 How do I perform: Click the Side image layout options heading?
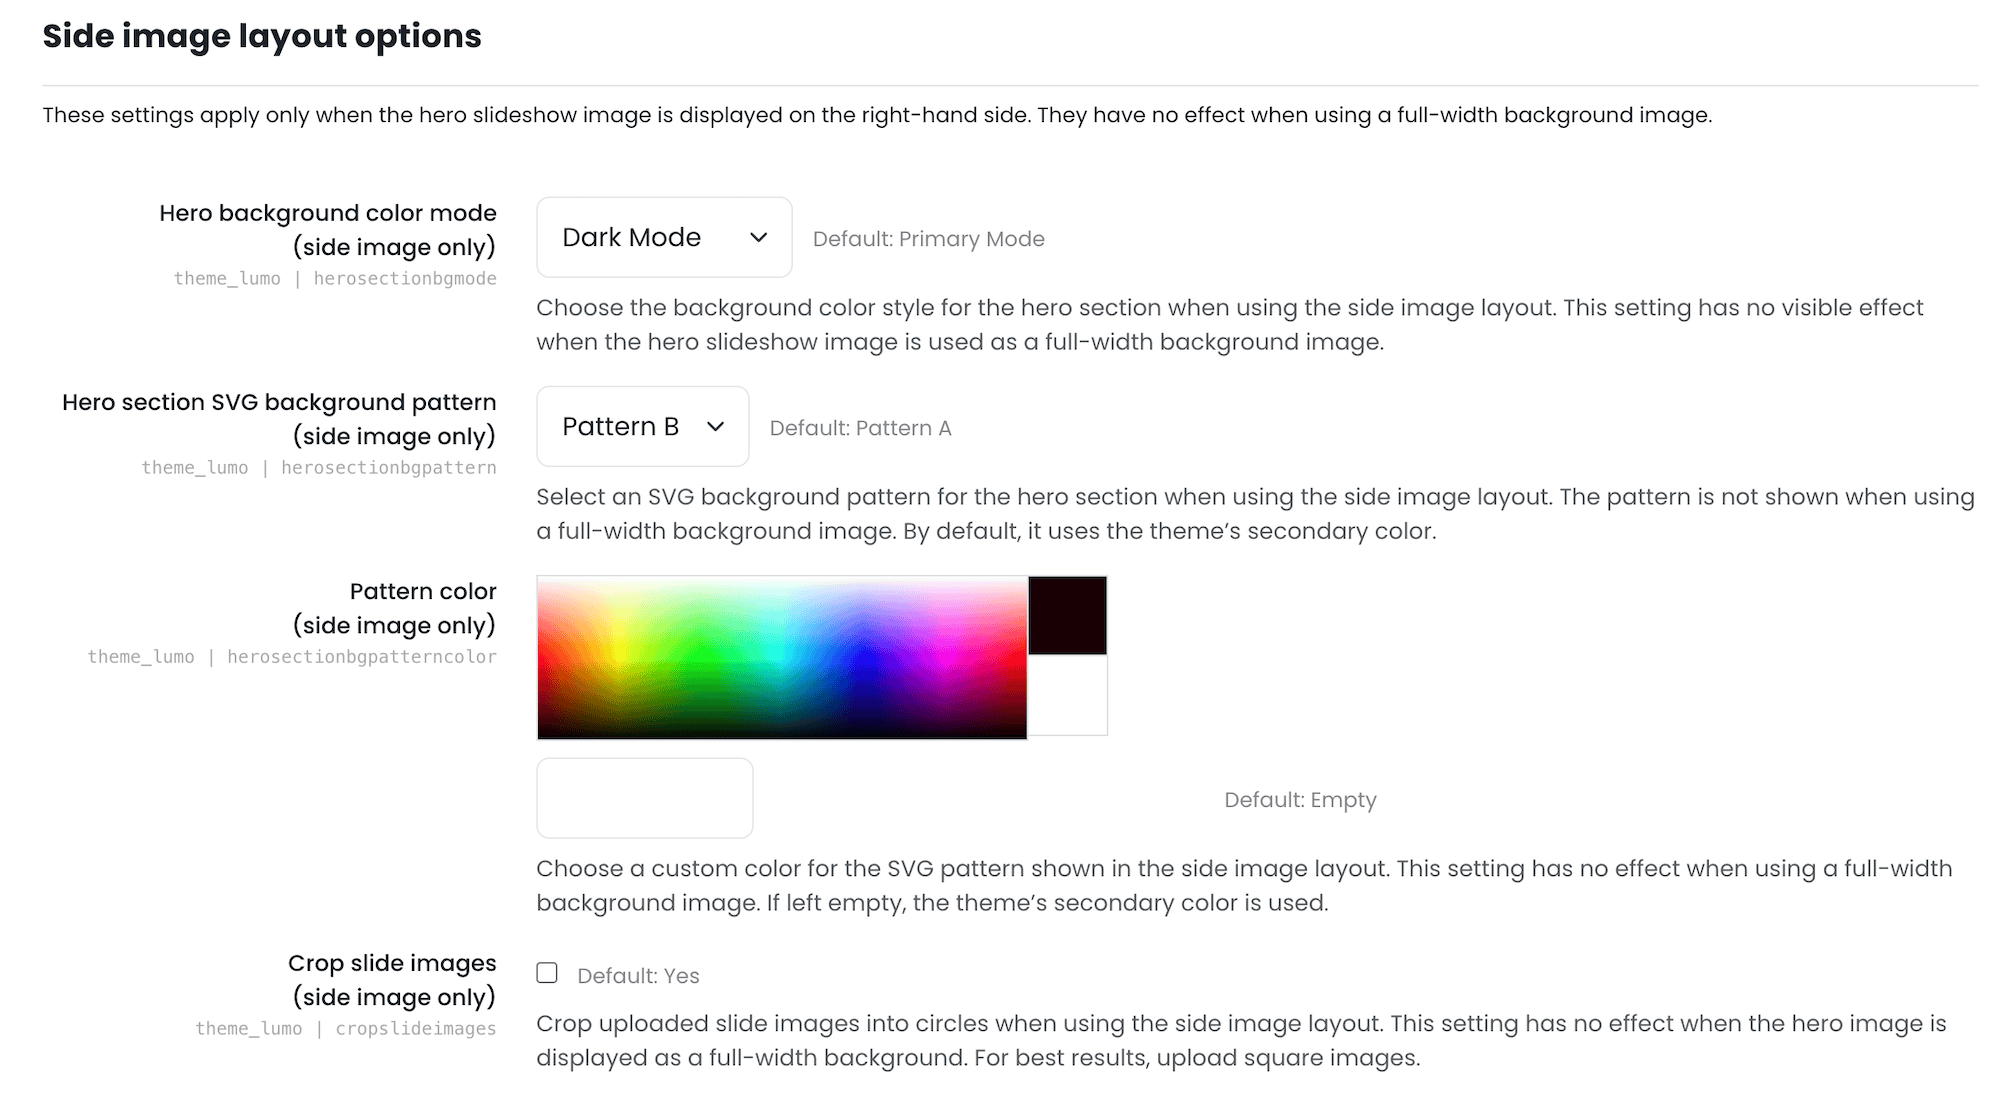click(x=262, y=36)
